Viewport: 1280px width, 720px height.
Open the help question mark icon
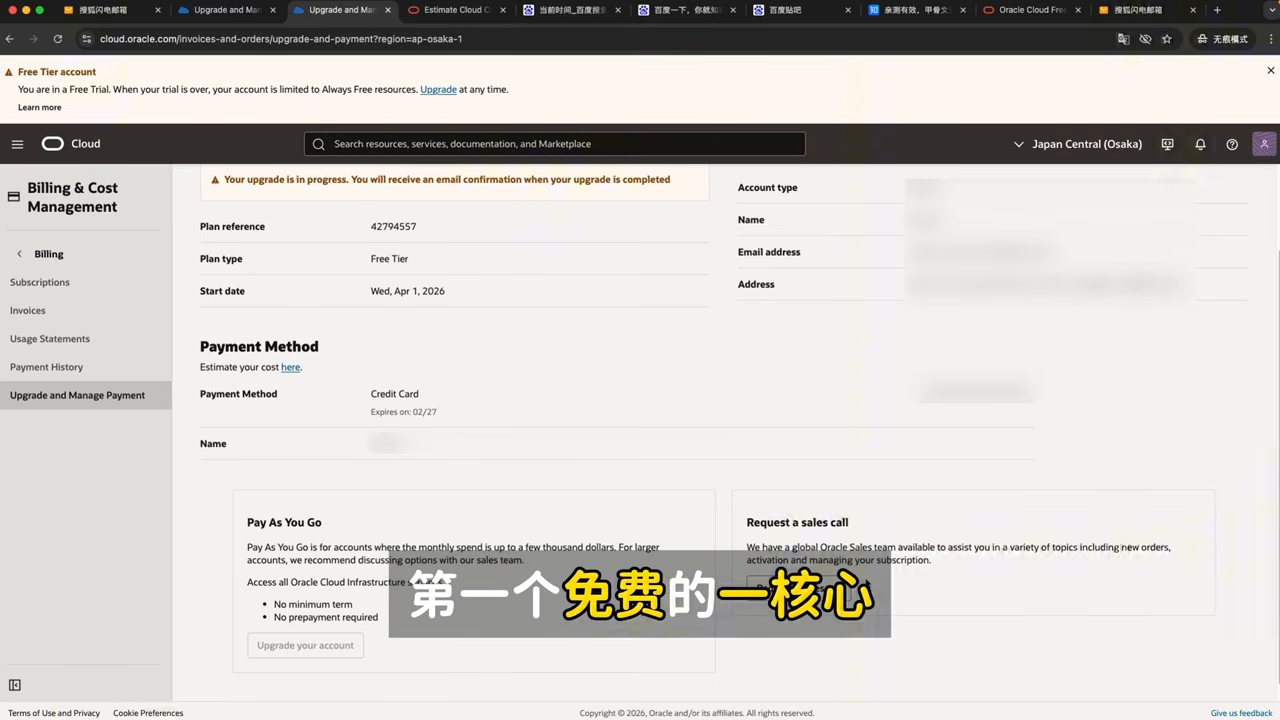(1232, 144)
